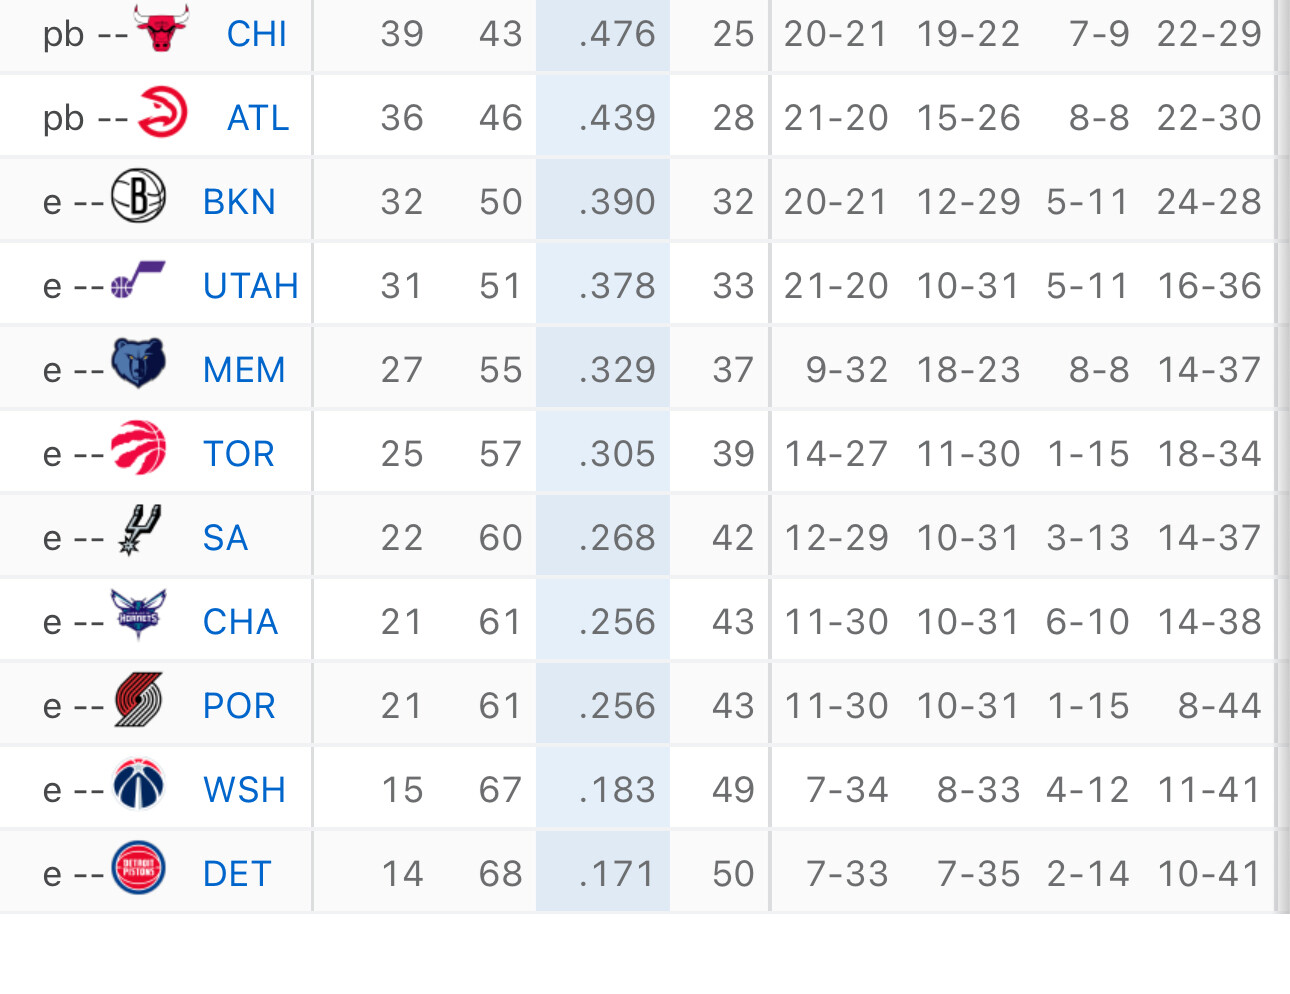Click the Toronto Raptors logo
This screenshot has height=994, width=1290.
[x=138, y=447]
